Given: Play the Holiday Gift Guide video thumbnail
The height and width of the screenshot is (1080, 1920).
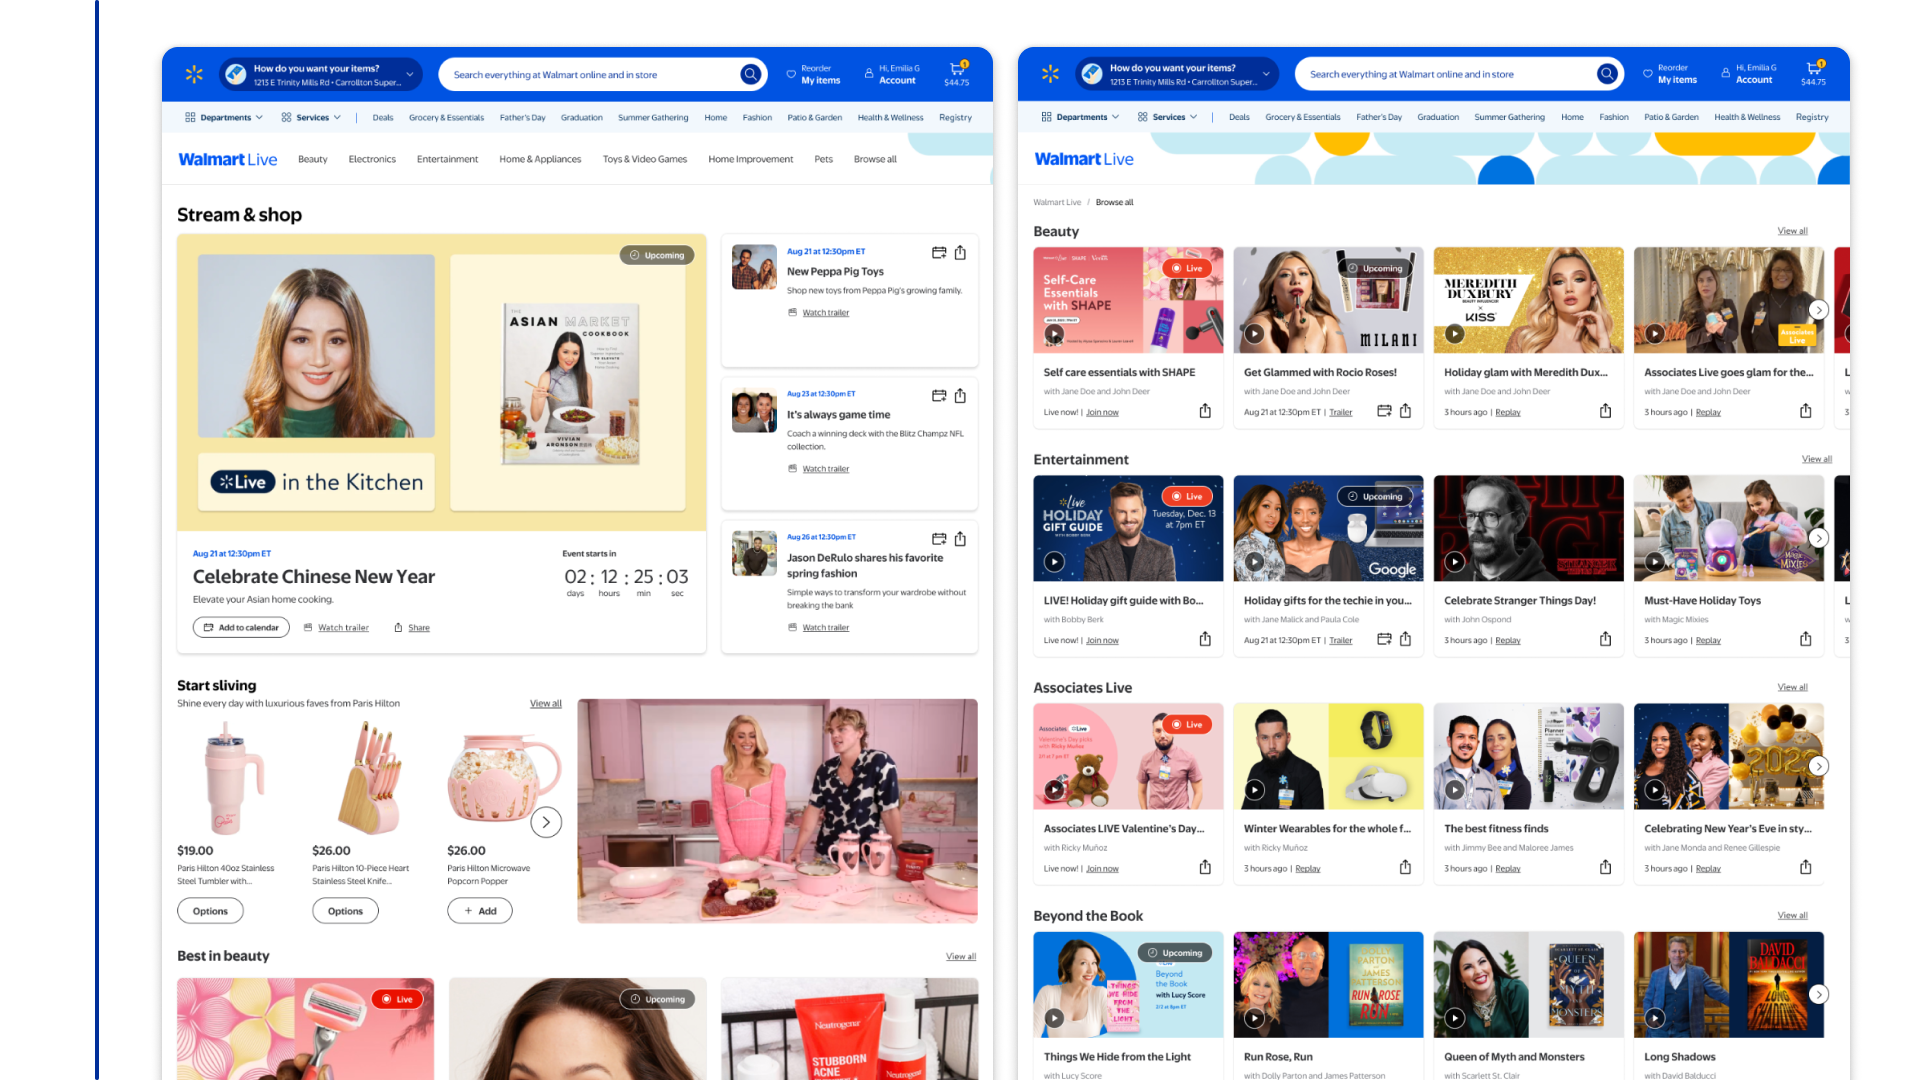Looking at the screenshot, I should pos(1054,562).
